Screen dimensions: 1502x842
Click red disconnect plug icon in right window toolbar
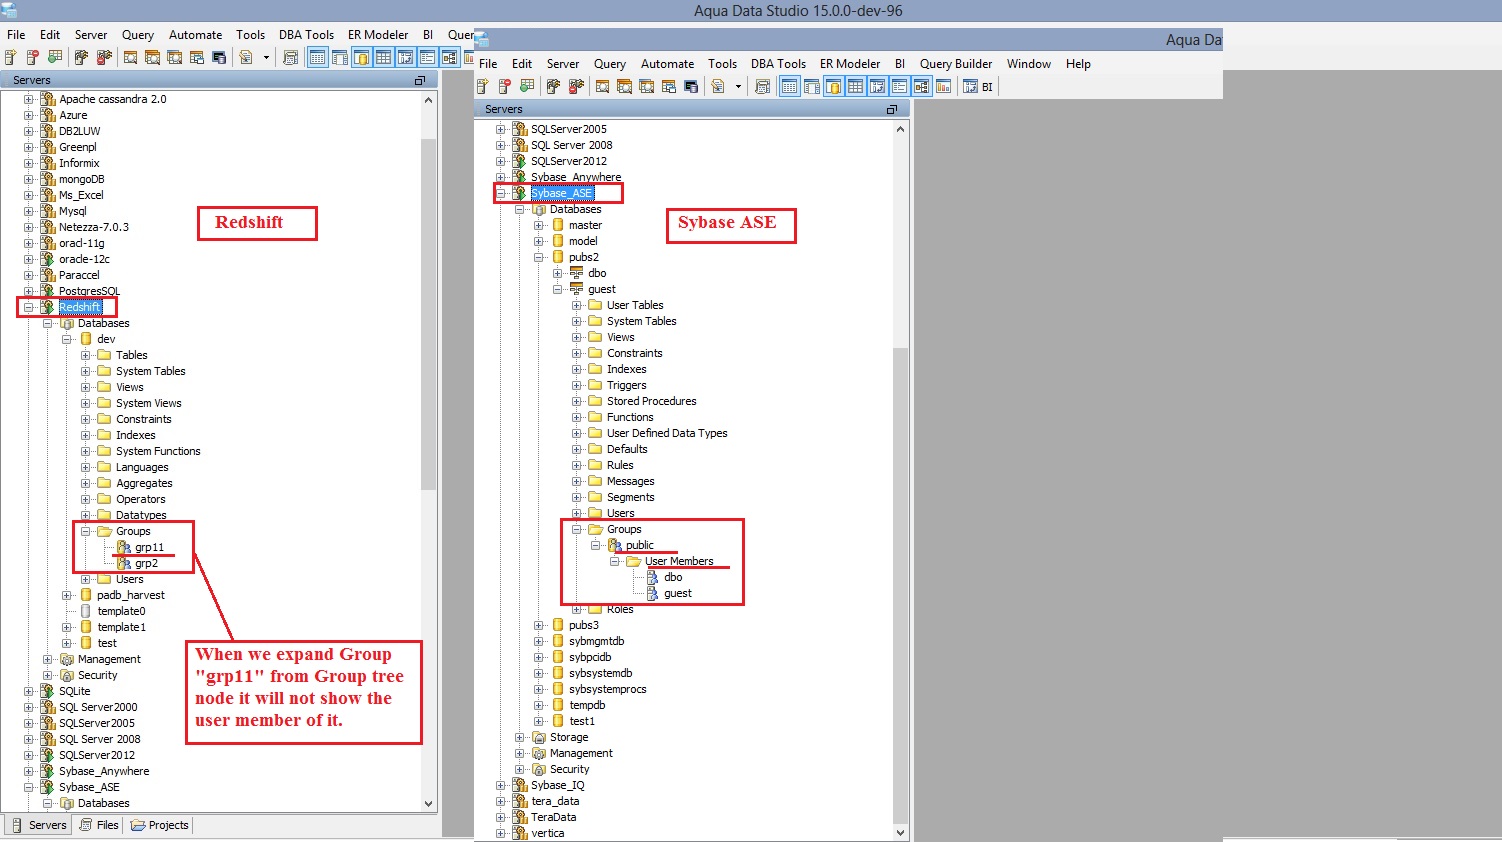[x=576, y=87]
